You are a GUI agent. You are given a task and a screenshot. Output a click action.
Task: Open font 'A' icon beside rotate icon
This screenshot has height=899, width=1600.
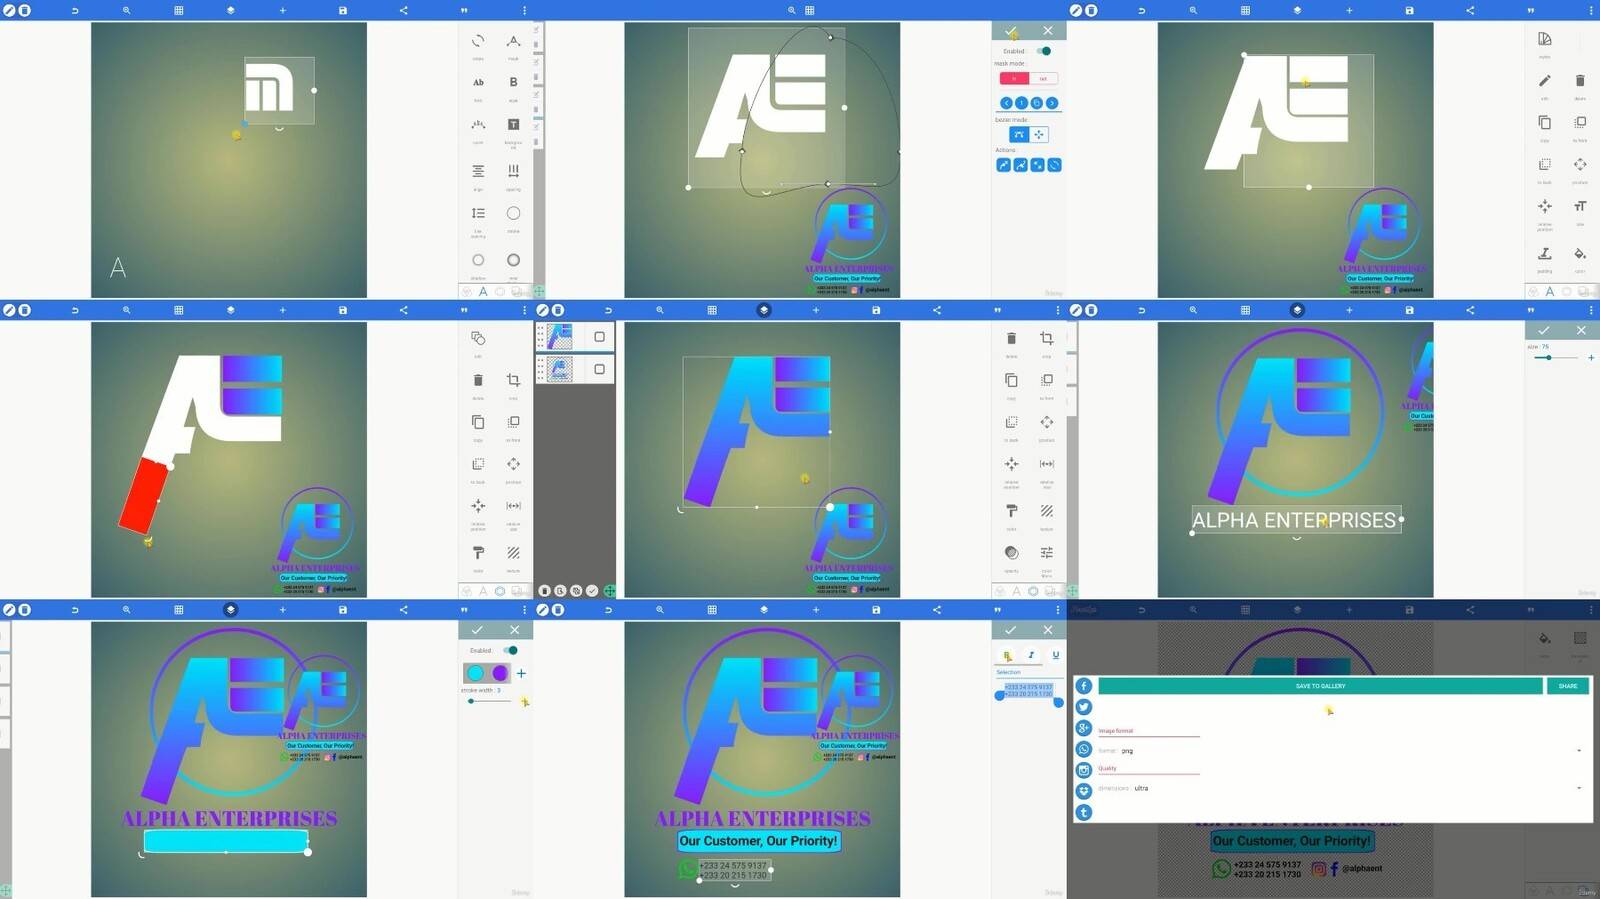pos(513,41)
